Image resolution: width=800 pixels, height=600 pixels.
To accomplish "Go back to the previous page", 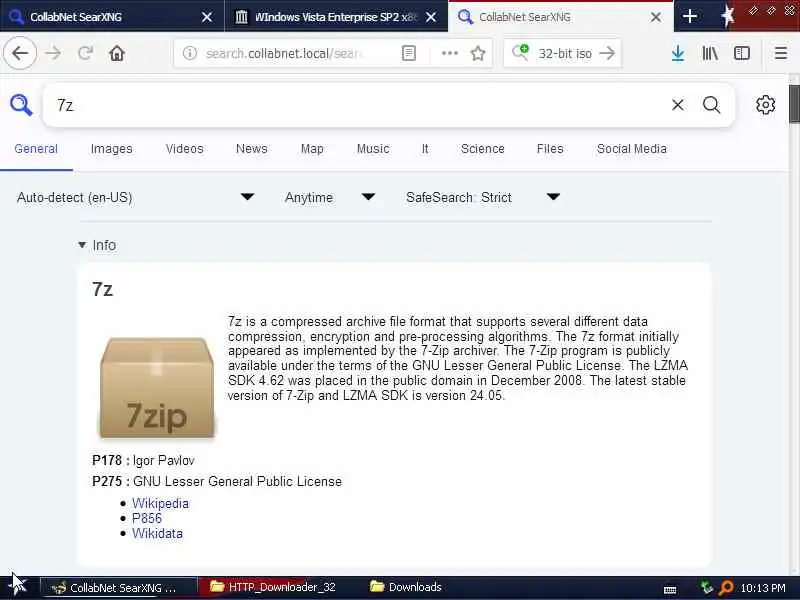I will pyautogui.click(x=20, y=53).
